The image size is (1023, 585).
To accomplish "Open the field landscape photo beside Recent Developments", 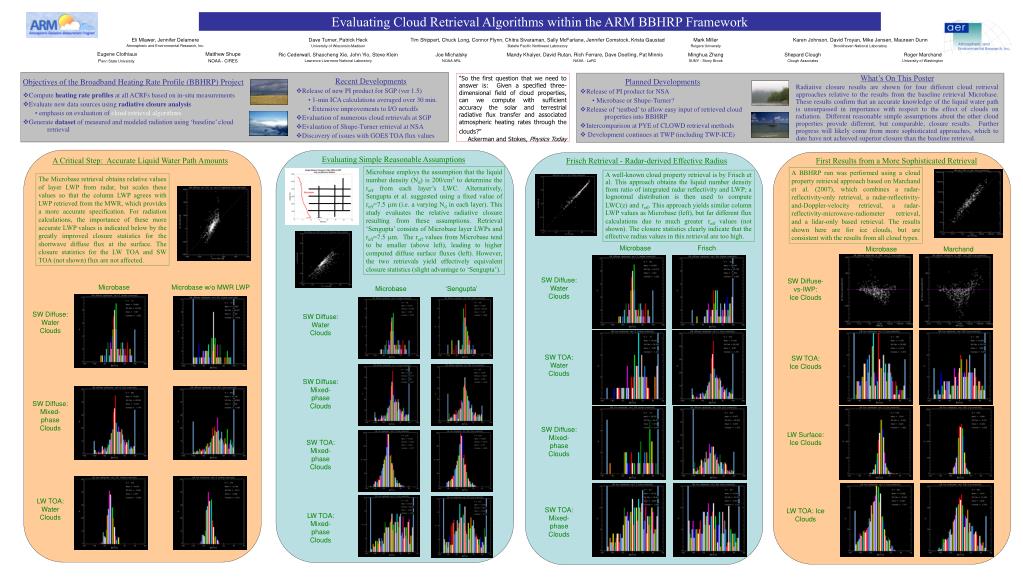I will point(269,92).
